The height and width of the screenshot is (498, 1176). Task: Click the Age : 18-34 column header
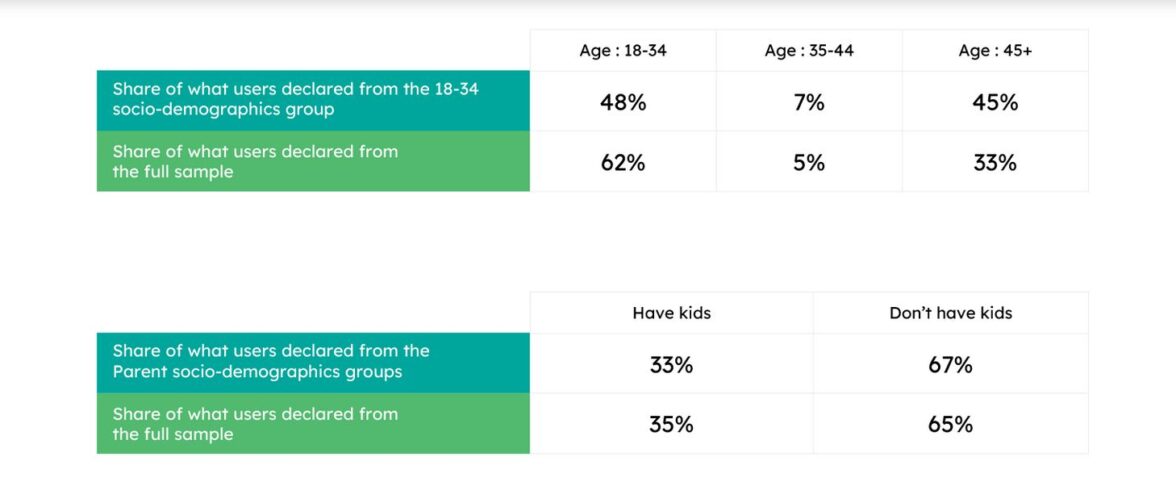623,51
